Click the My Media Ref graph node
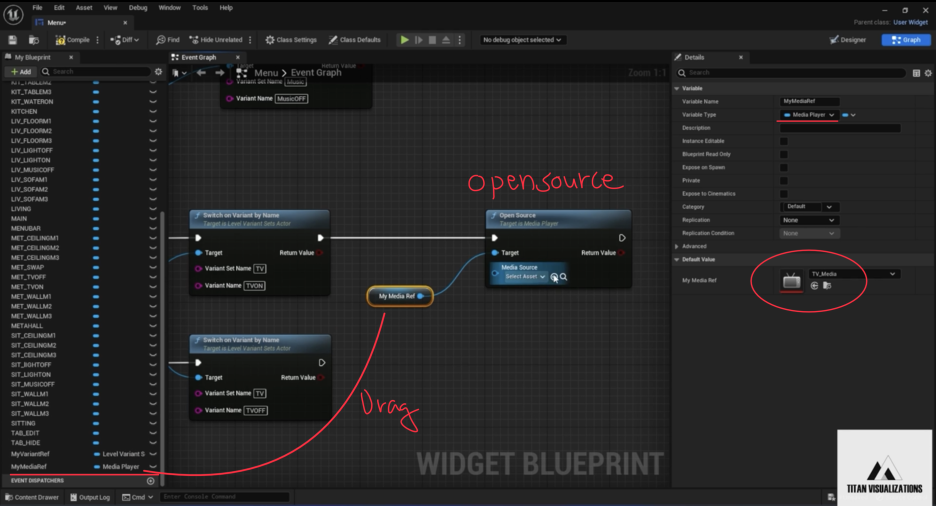The width and height of the screenshot is (936, 506). pos(399,296)
